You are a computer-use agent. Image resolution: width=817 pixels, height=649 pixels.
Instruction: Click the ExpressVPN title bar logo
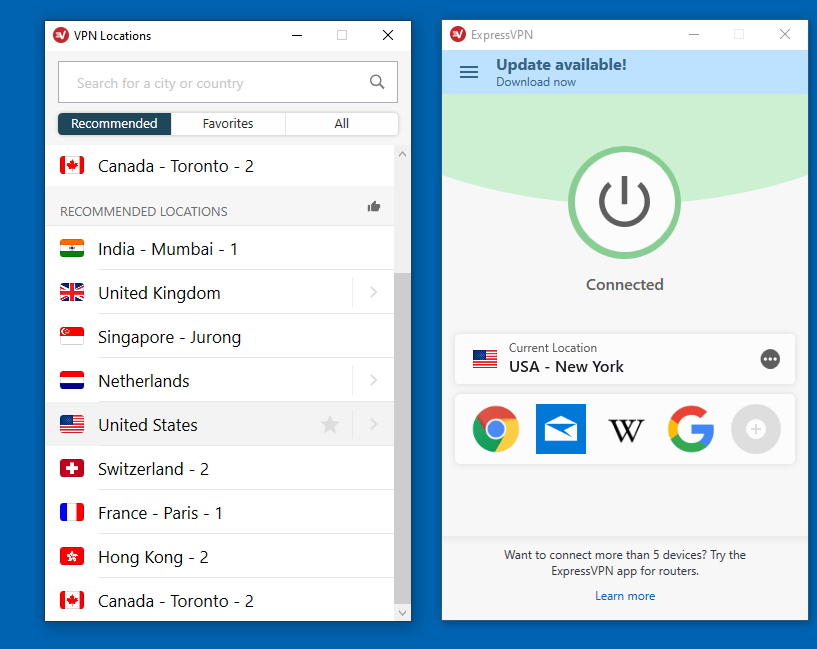458,34
